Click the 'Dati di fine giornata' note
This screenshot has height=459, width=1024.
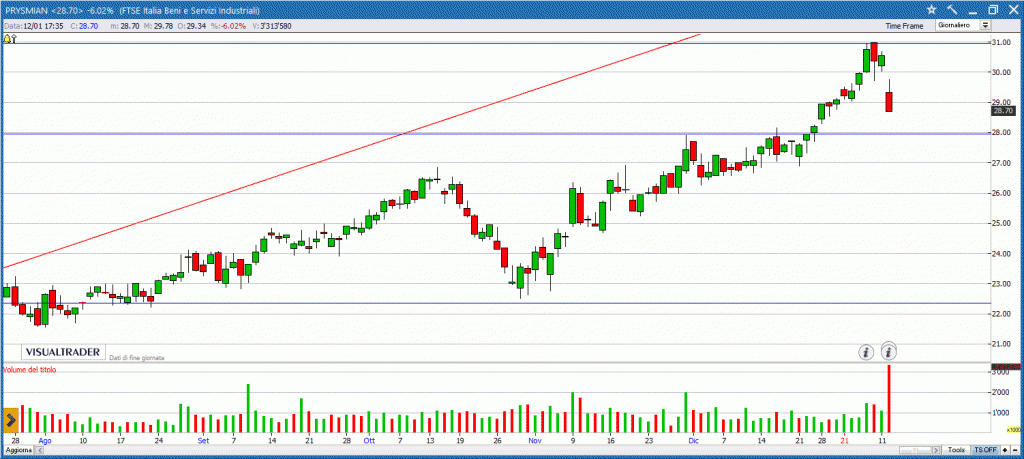pos(137,358)
